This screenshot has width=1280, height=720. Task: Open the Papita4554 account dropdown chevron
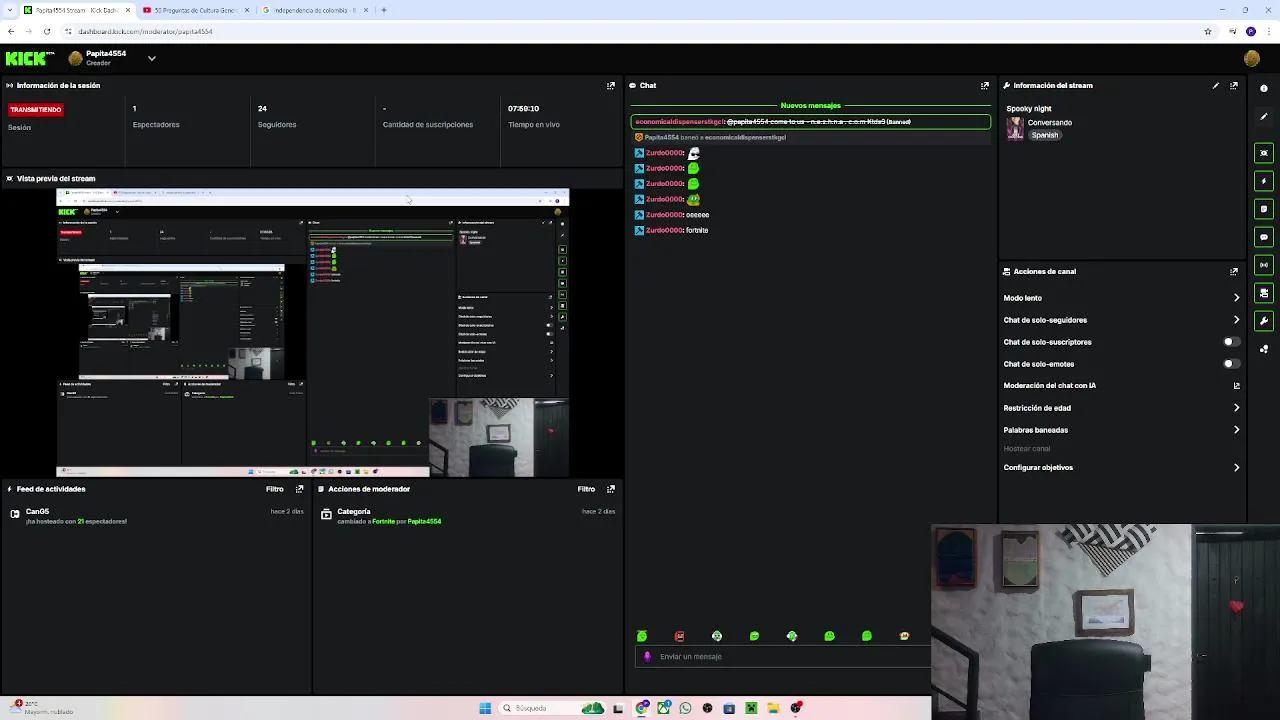point(152,58)
